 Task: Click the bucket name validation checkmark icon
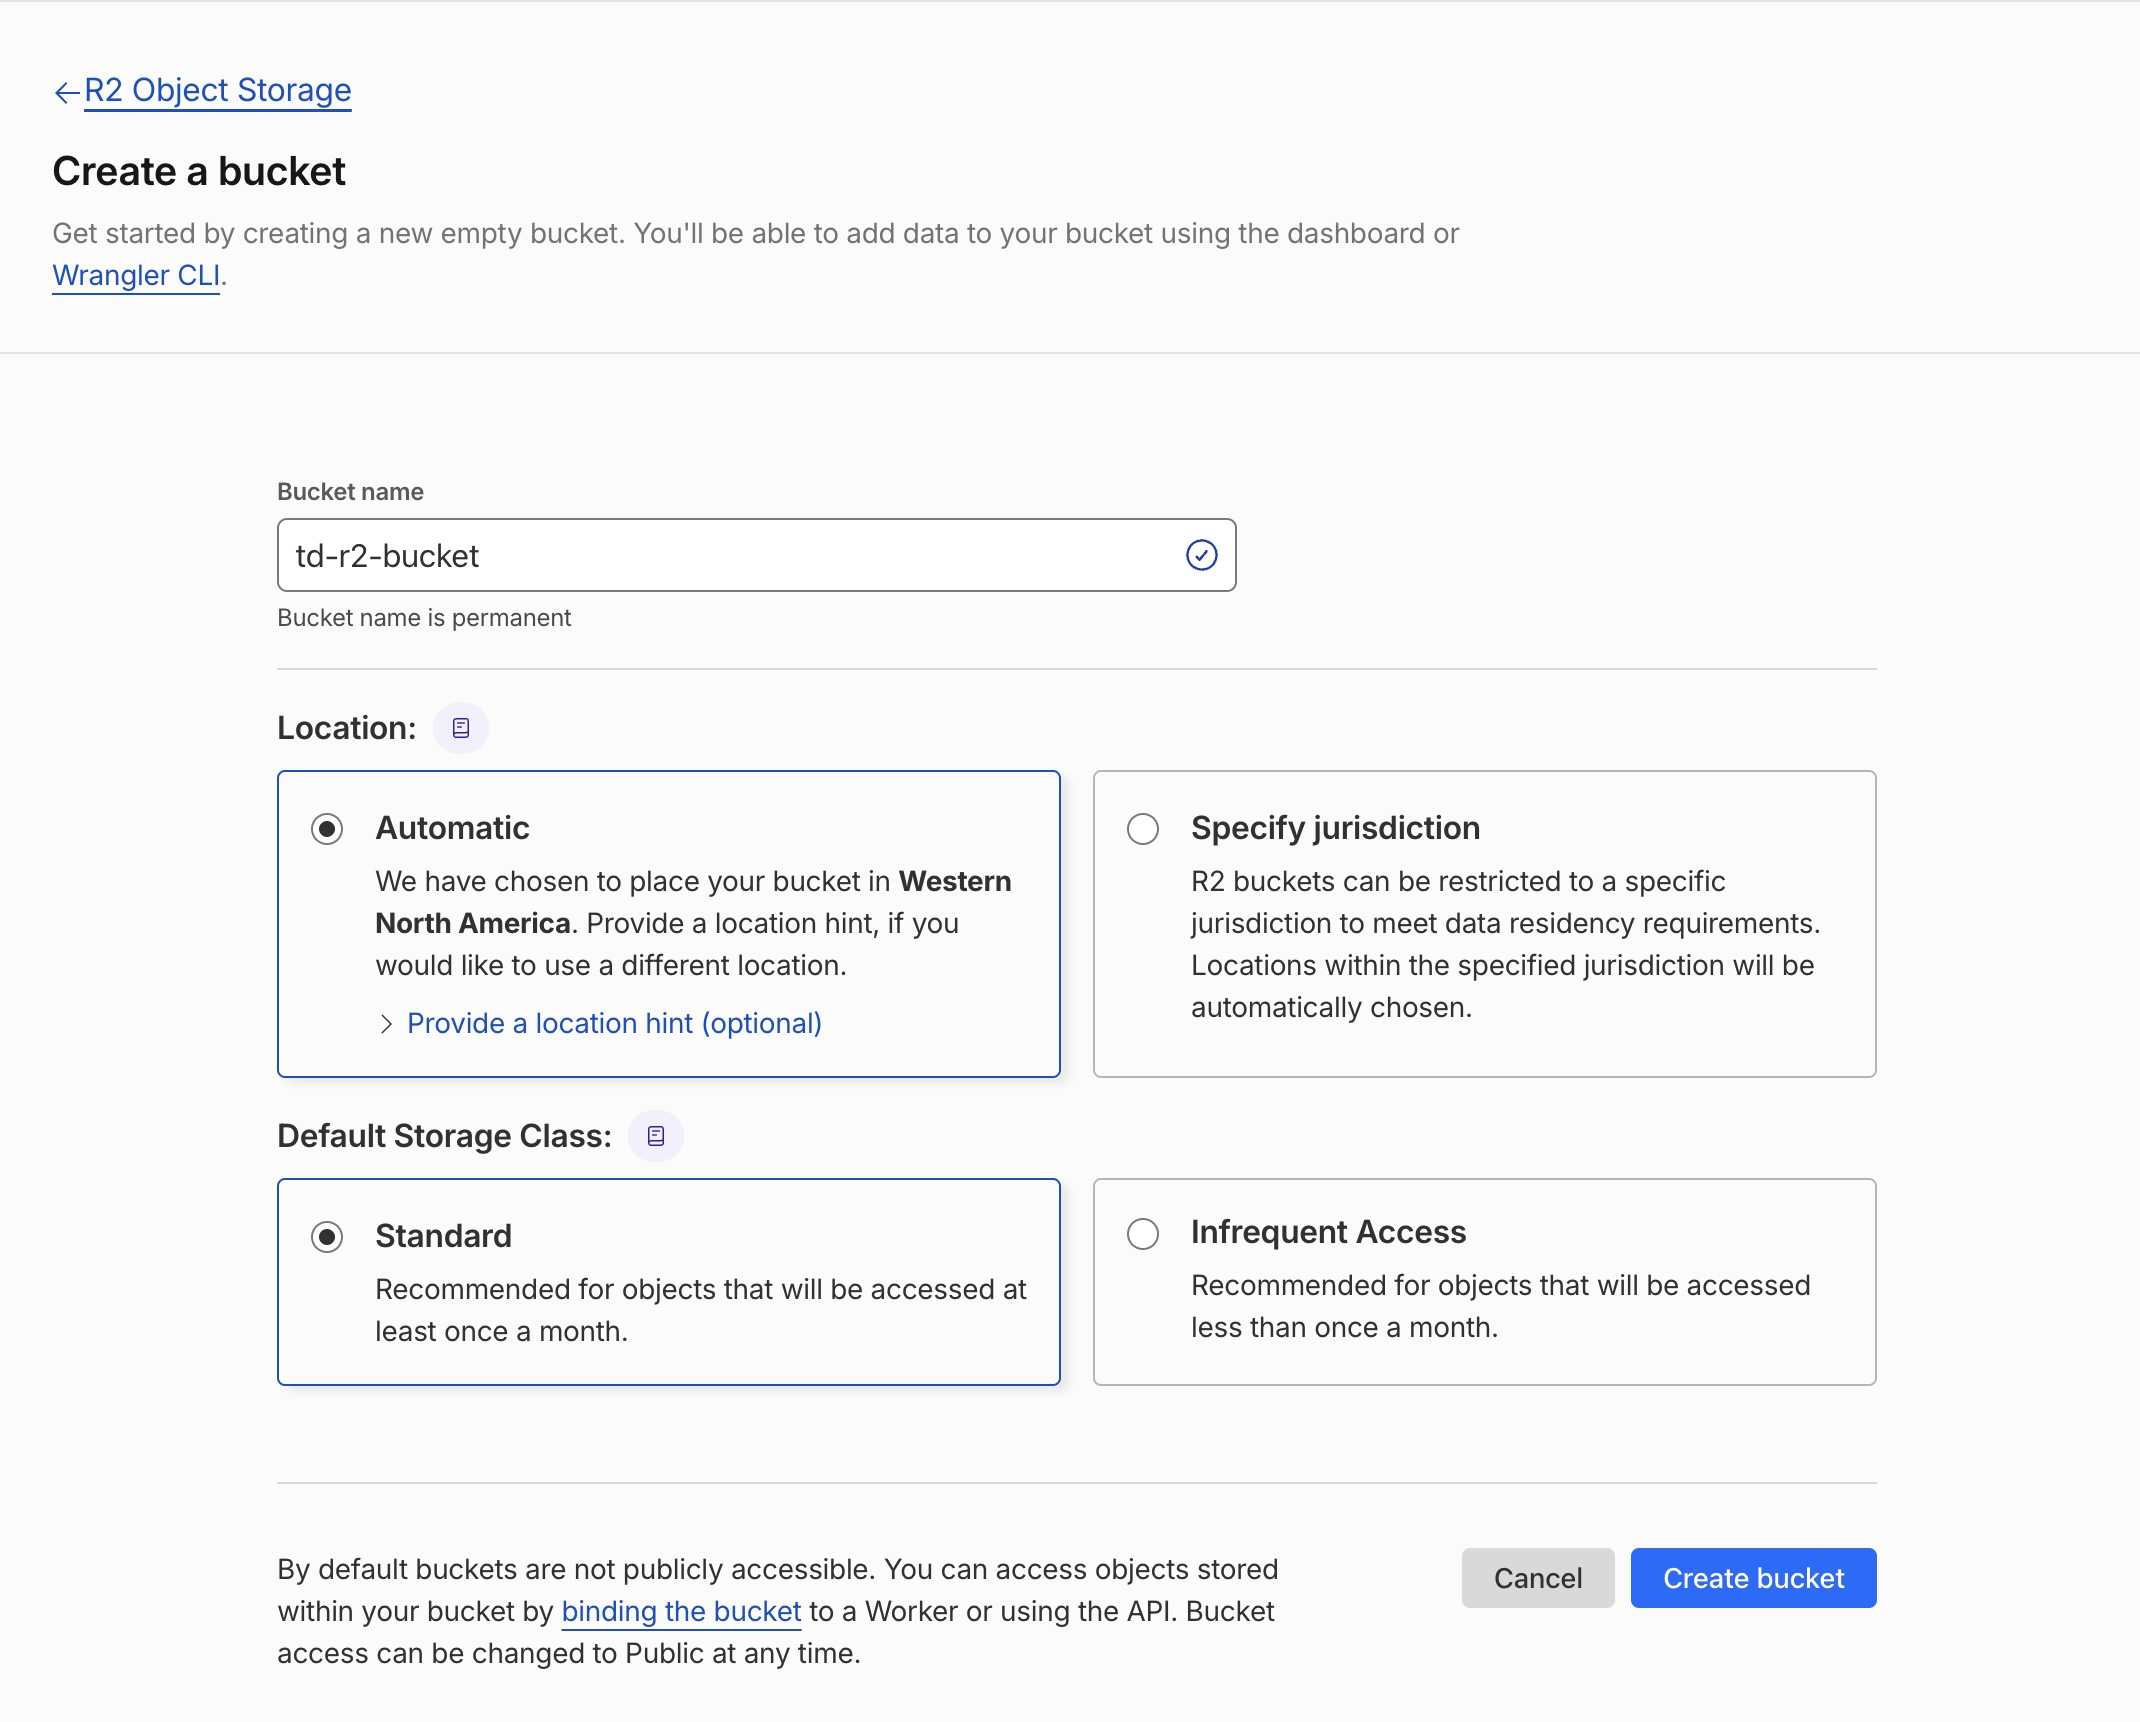(1201, 555)
